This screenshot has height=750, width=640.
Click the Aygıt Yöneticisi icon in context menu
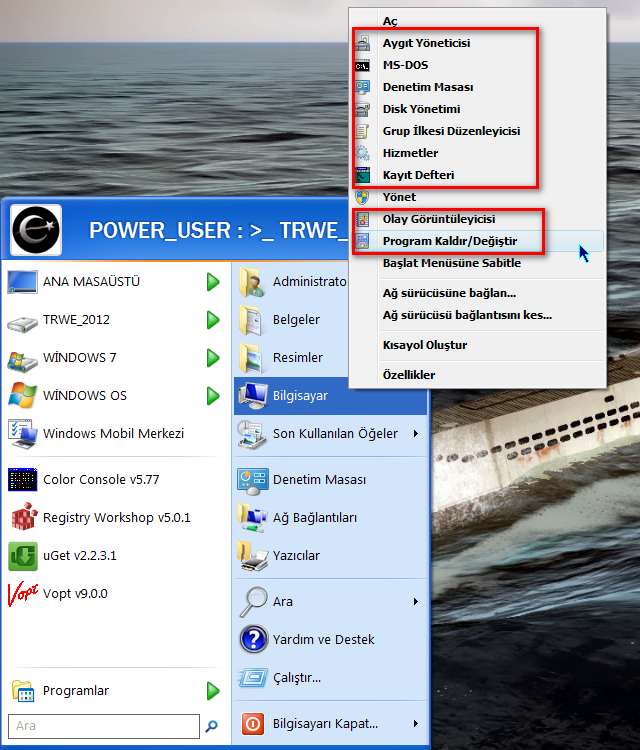(x=363, y=43)
